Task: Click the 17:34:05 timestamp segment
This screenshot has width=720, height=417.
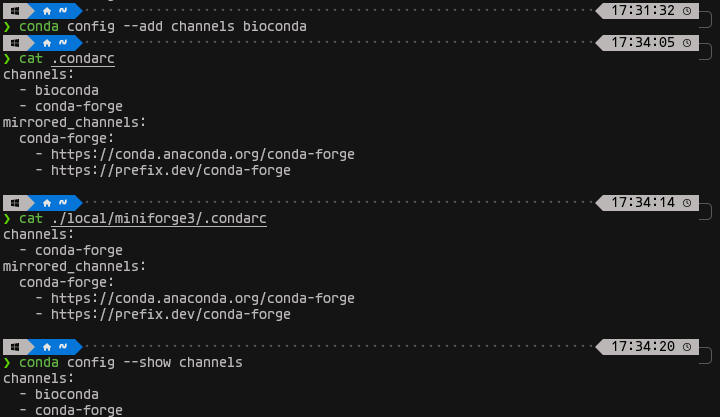Action: (643, 42)
